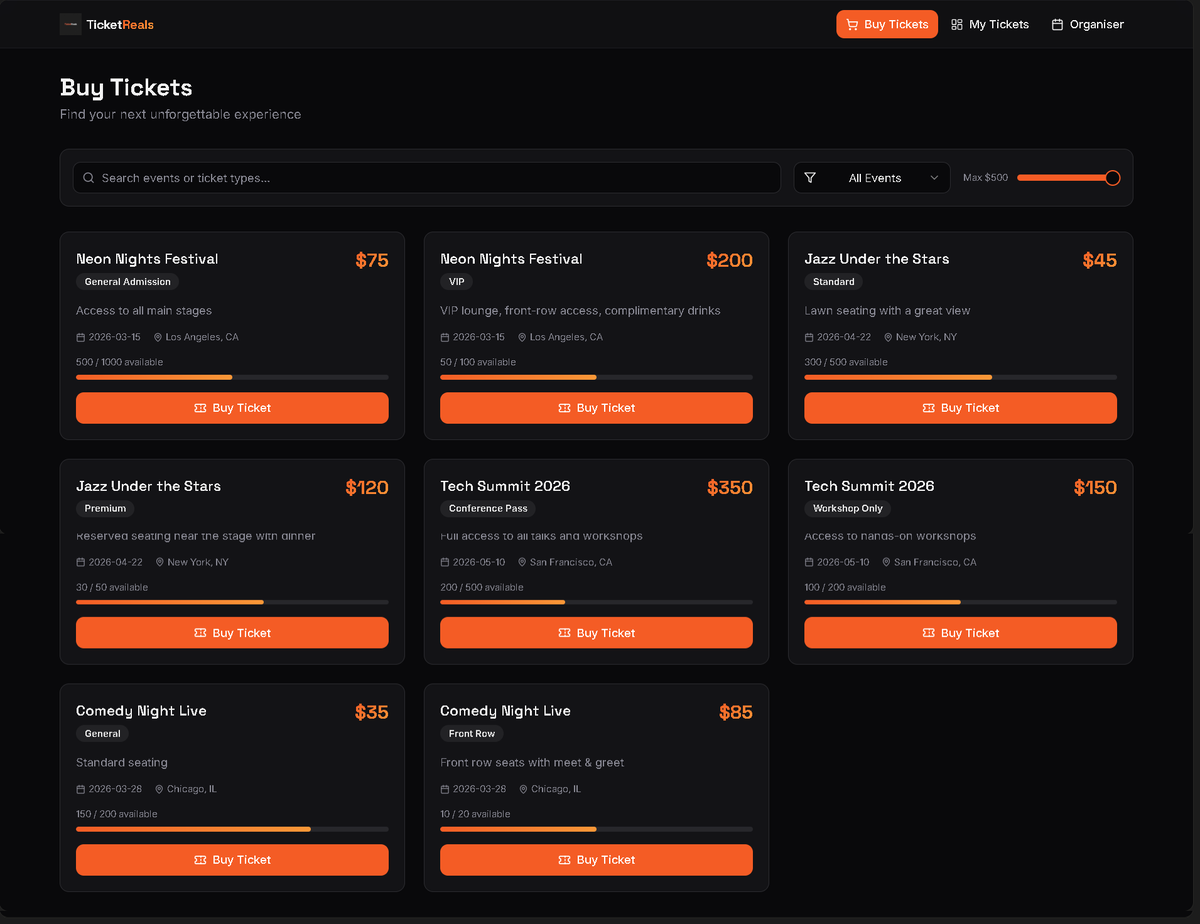Buy the $350 Conference Pass ticket
Viewport: 1200px width, 924px height.
(x=596, y=633)
